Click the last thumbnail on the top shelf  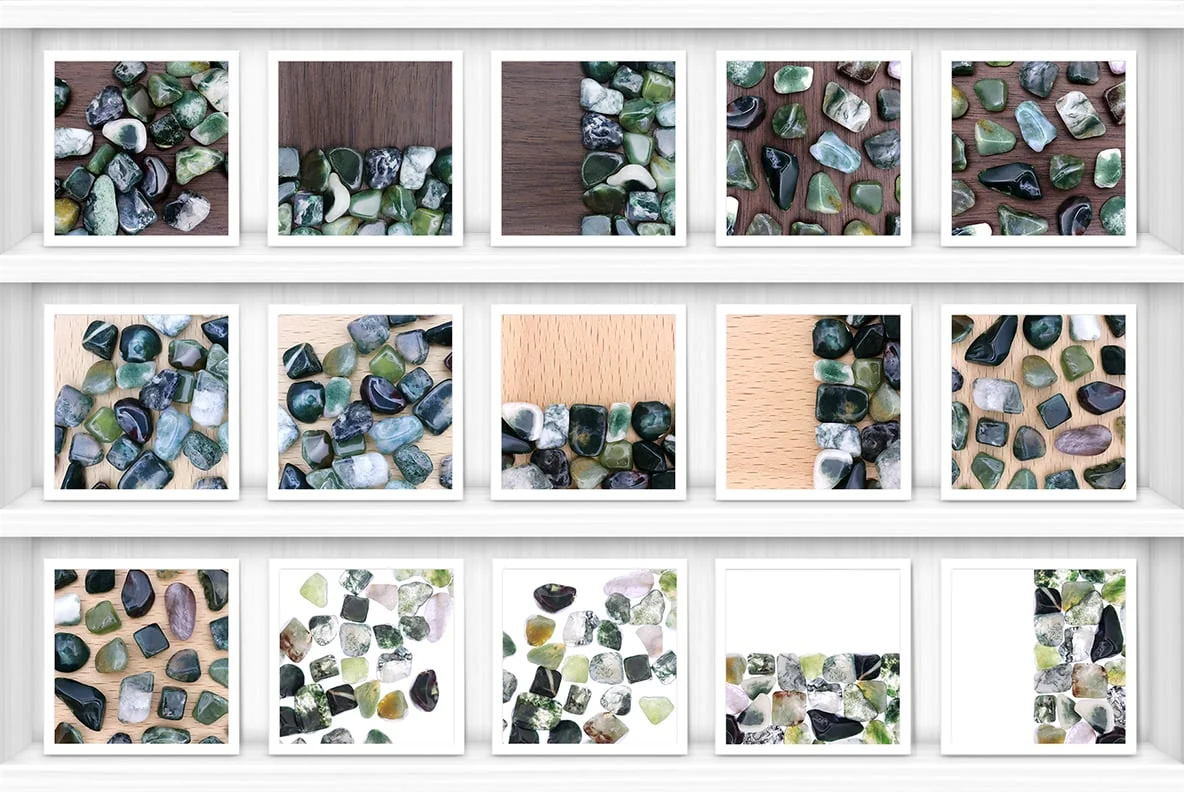1038,148
